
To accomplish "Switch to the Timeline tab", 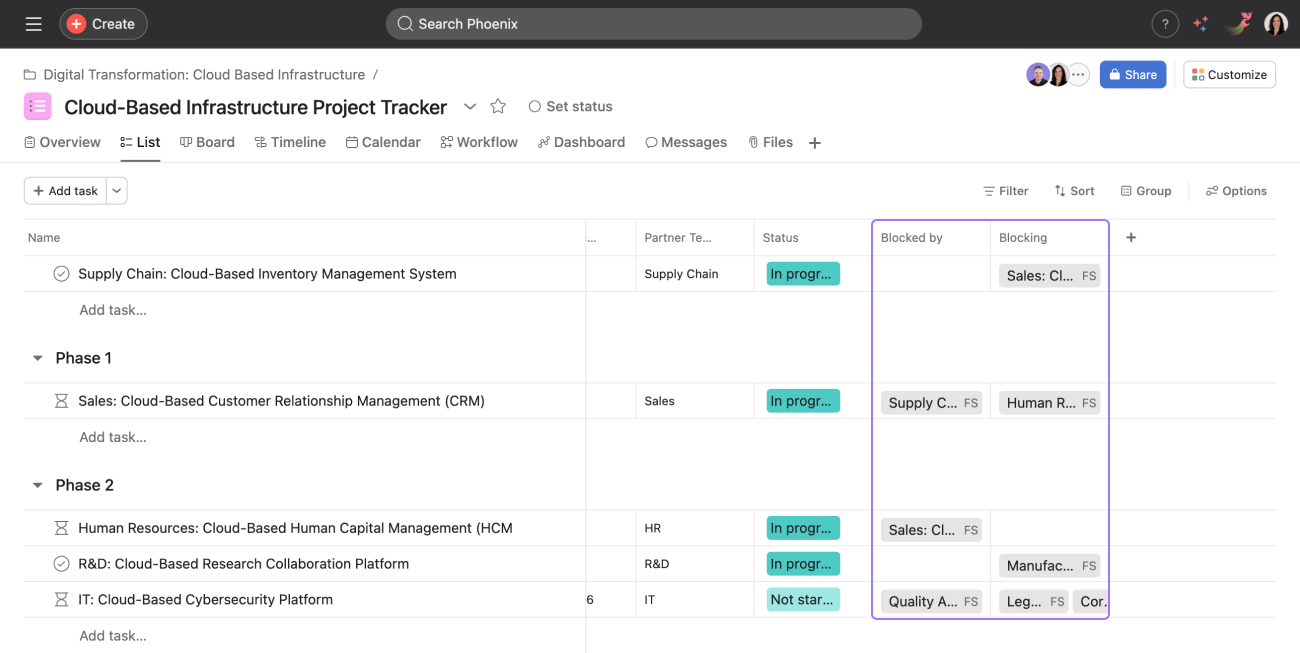I will pos(290,142).
